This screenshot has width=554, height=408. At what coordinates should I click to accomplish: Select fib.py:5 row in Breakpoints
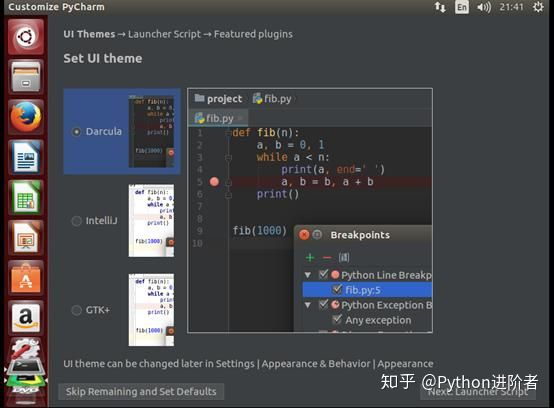(367, 290)
